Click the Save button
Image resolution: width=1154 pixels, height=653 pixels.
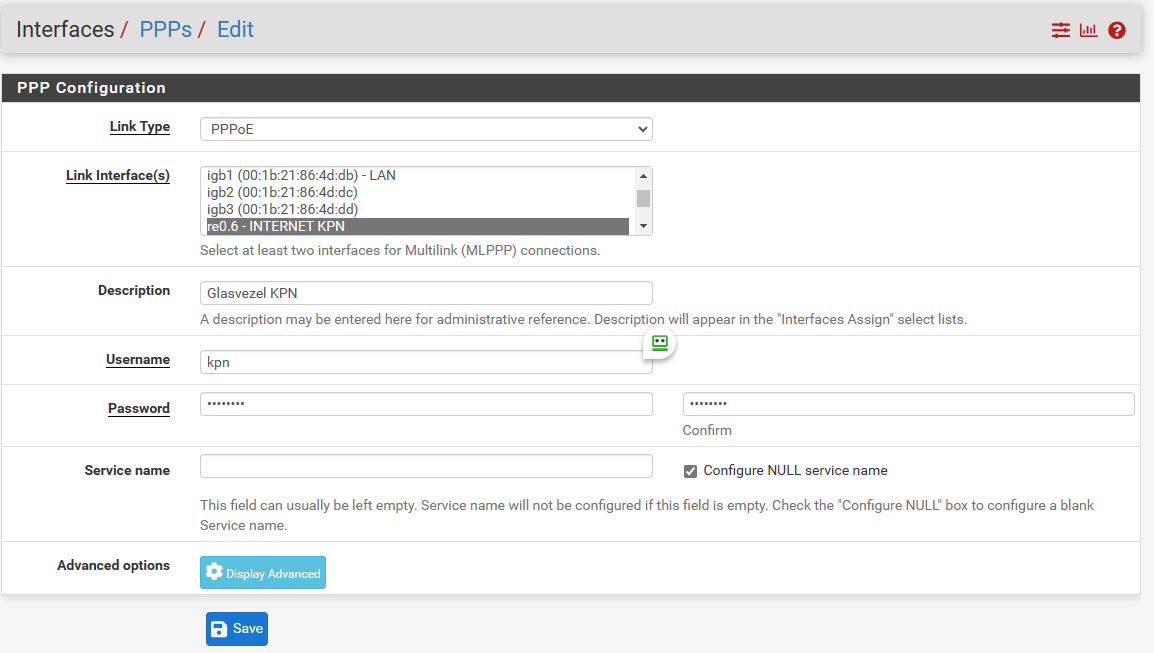[237, 629]
